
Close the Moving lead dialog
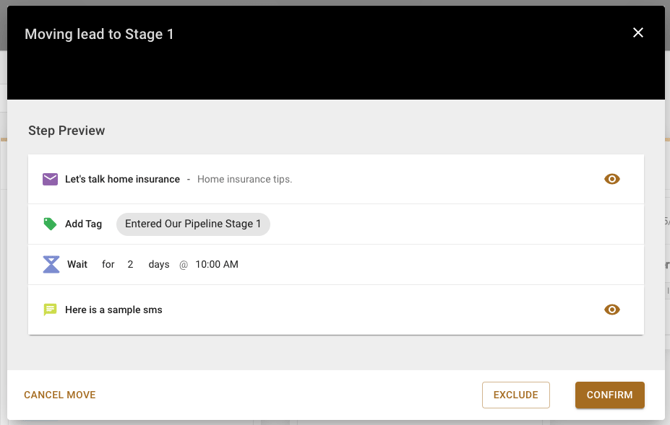pyautogui.click(x=638, y=33)
